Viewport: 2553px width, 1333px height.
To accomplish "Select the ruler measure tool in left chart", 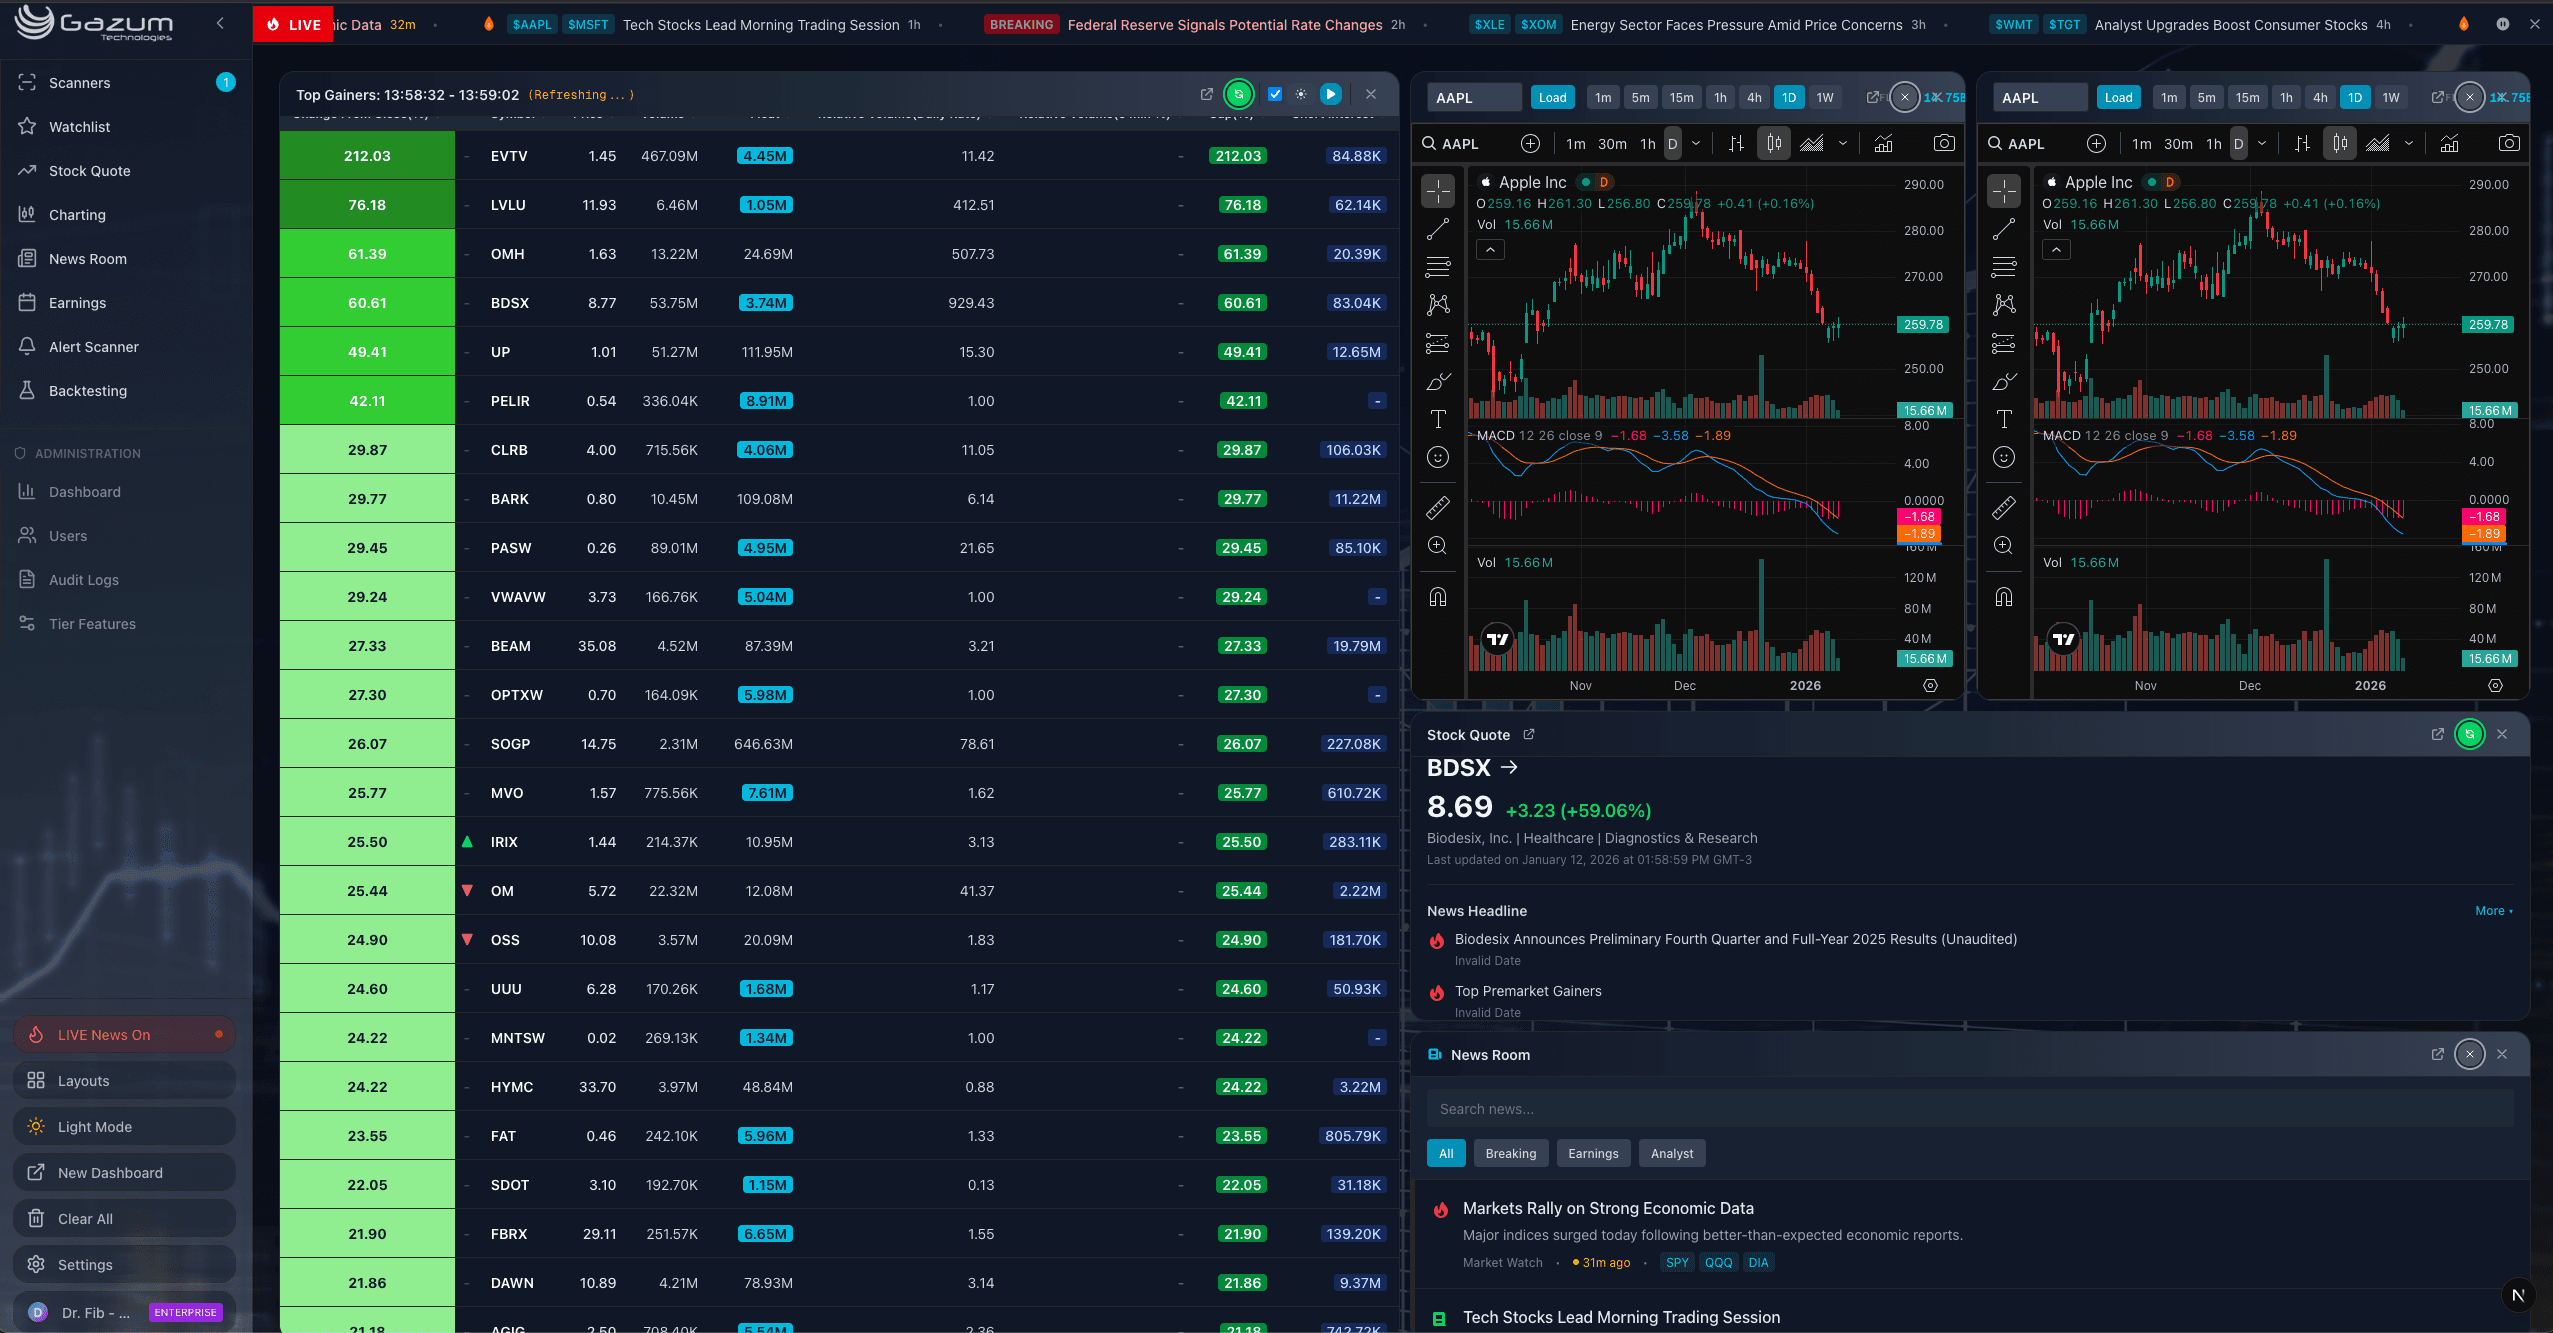I will click(1437, 508).
